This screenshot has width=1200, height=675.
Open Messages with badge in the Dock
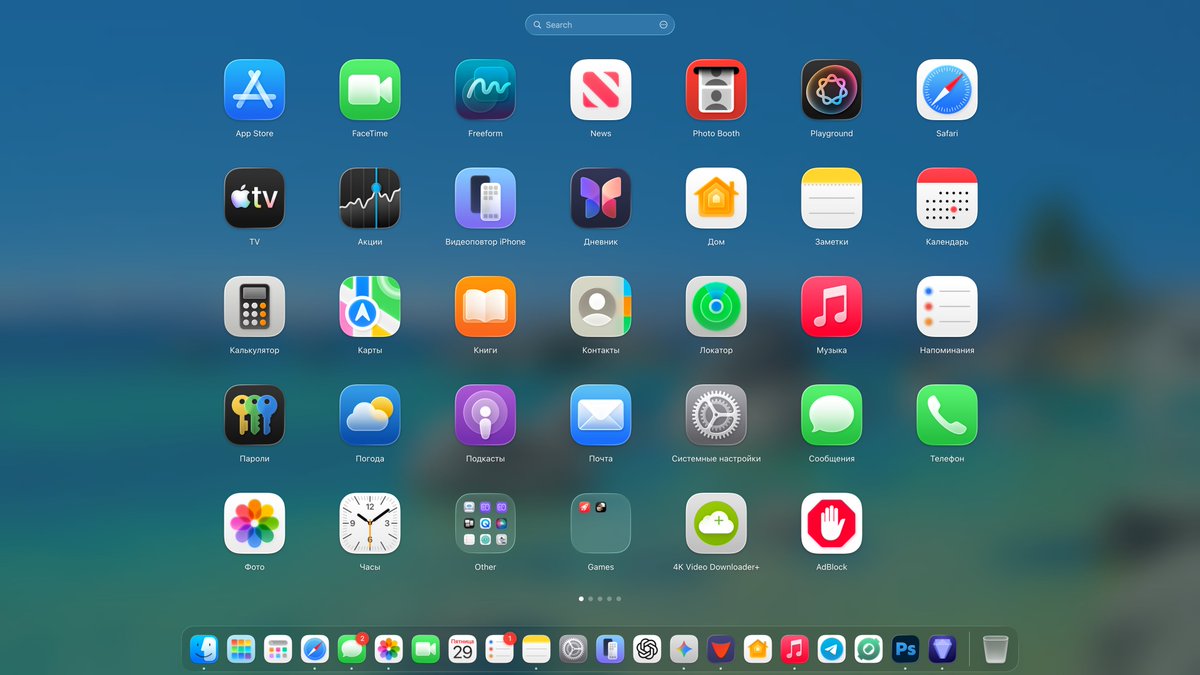[351, 649]
